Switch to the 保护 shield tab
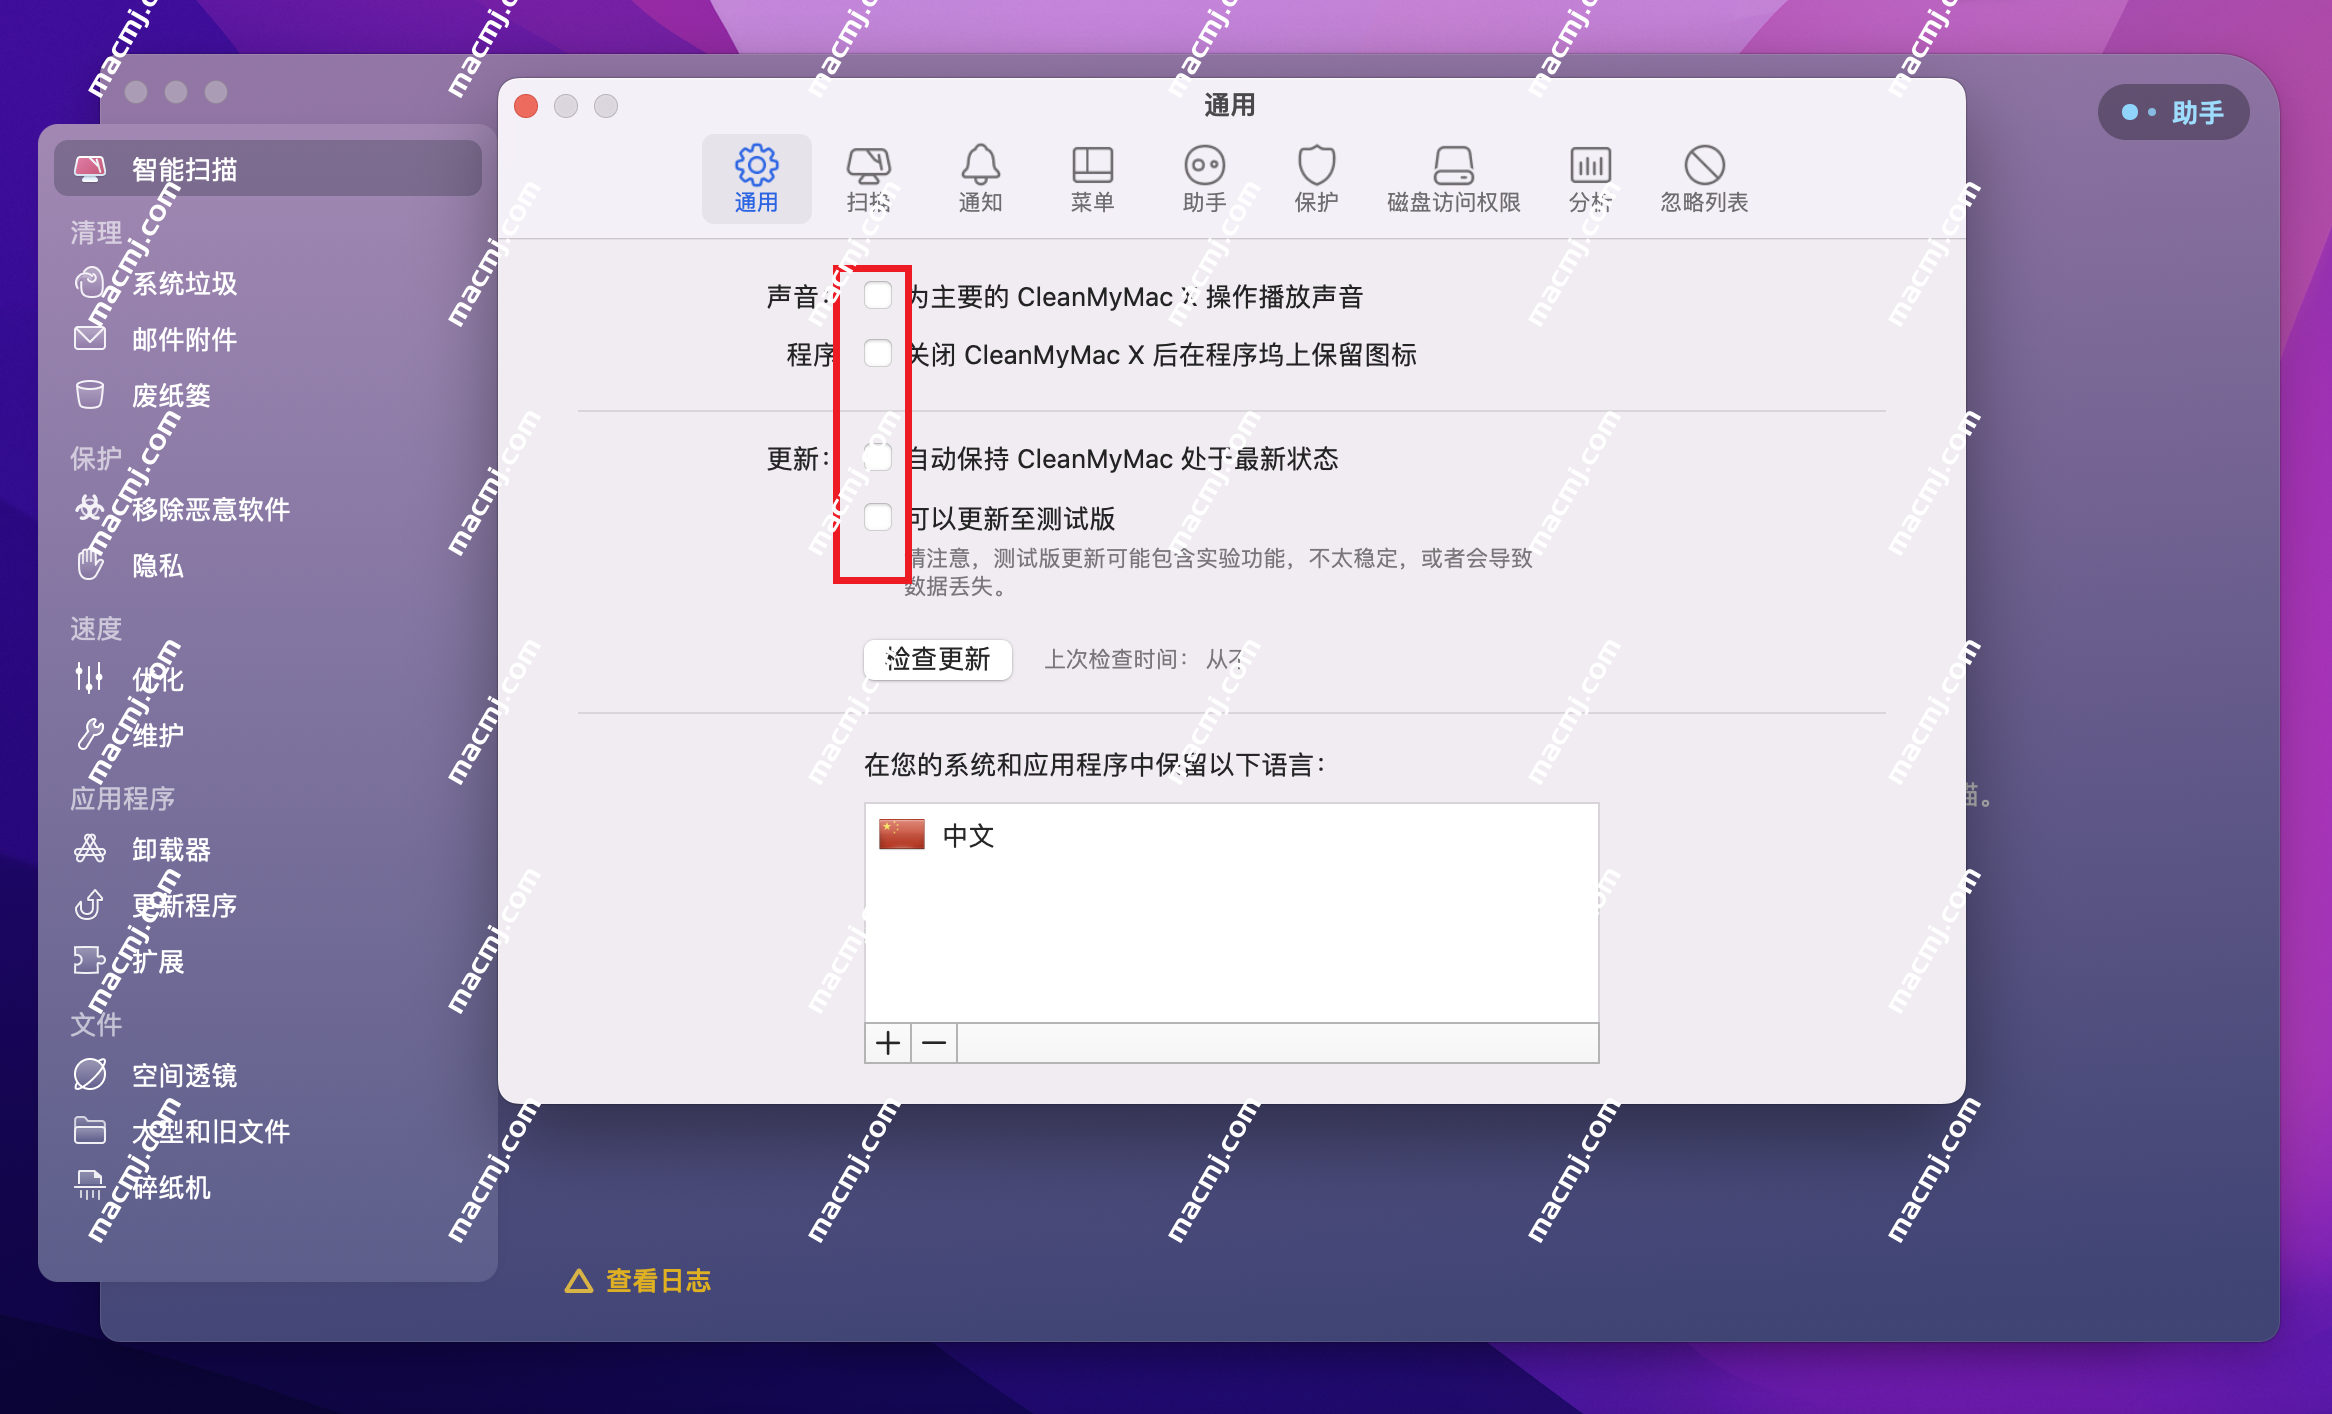Screen dimensions: 2332x1414 (1316, 179)
